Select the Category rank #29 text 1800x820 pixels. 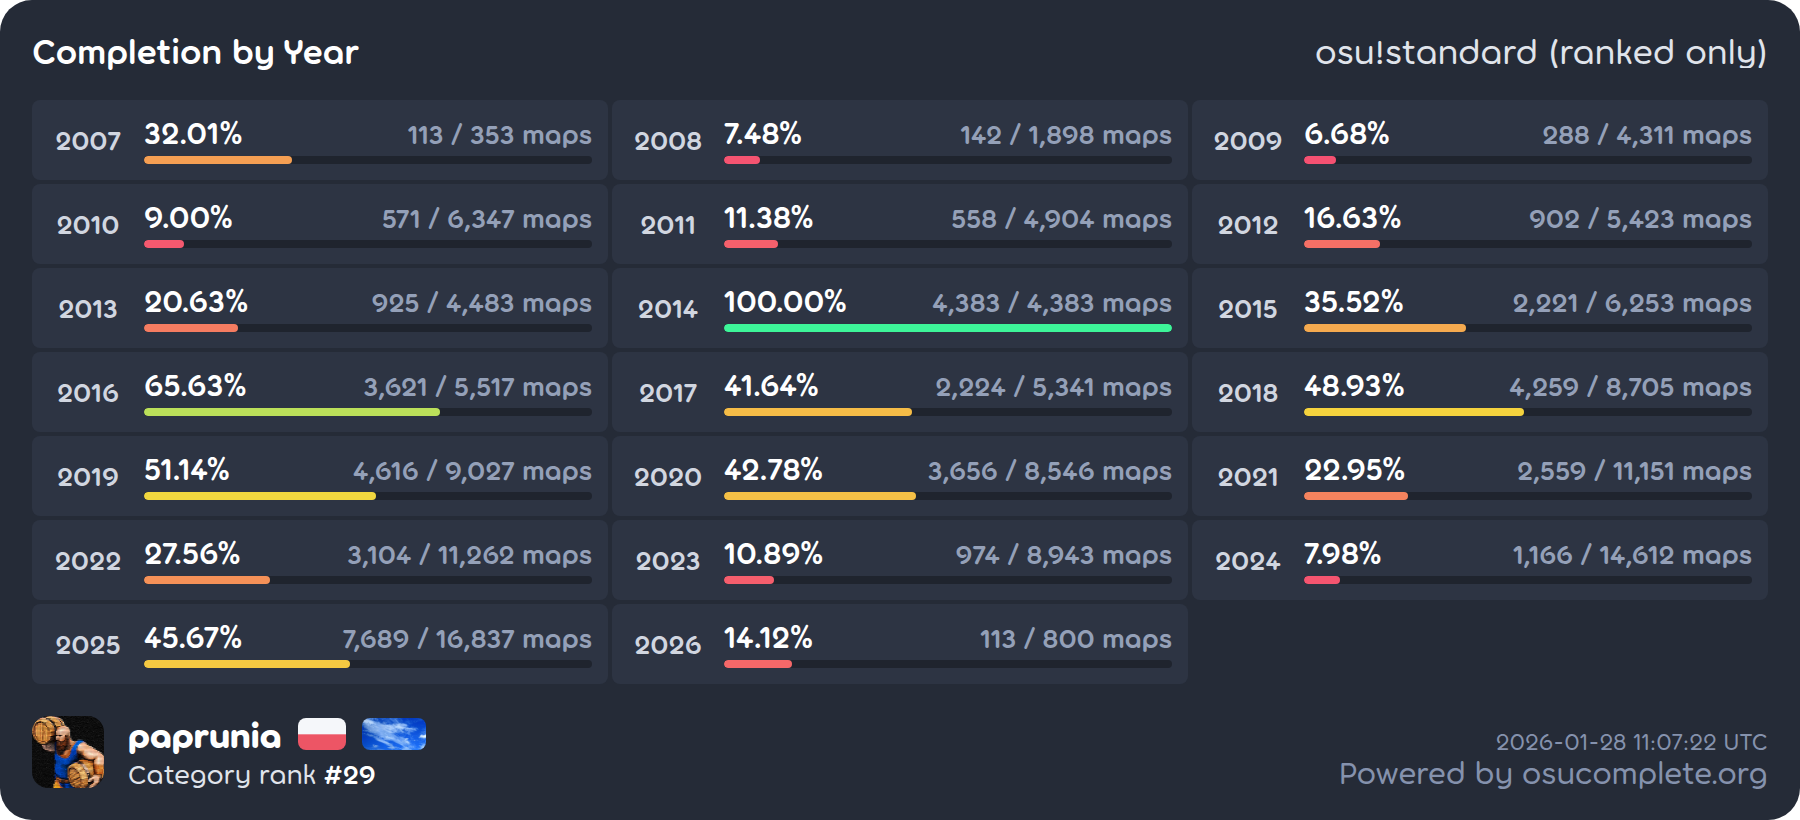[251, 775]
